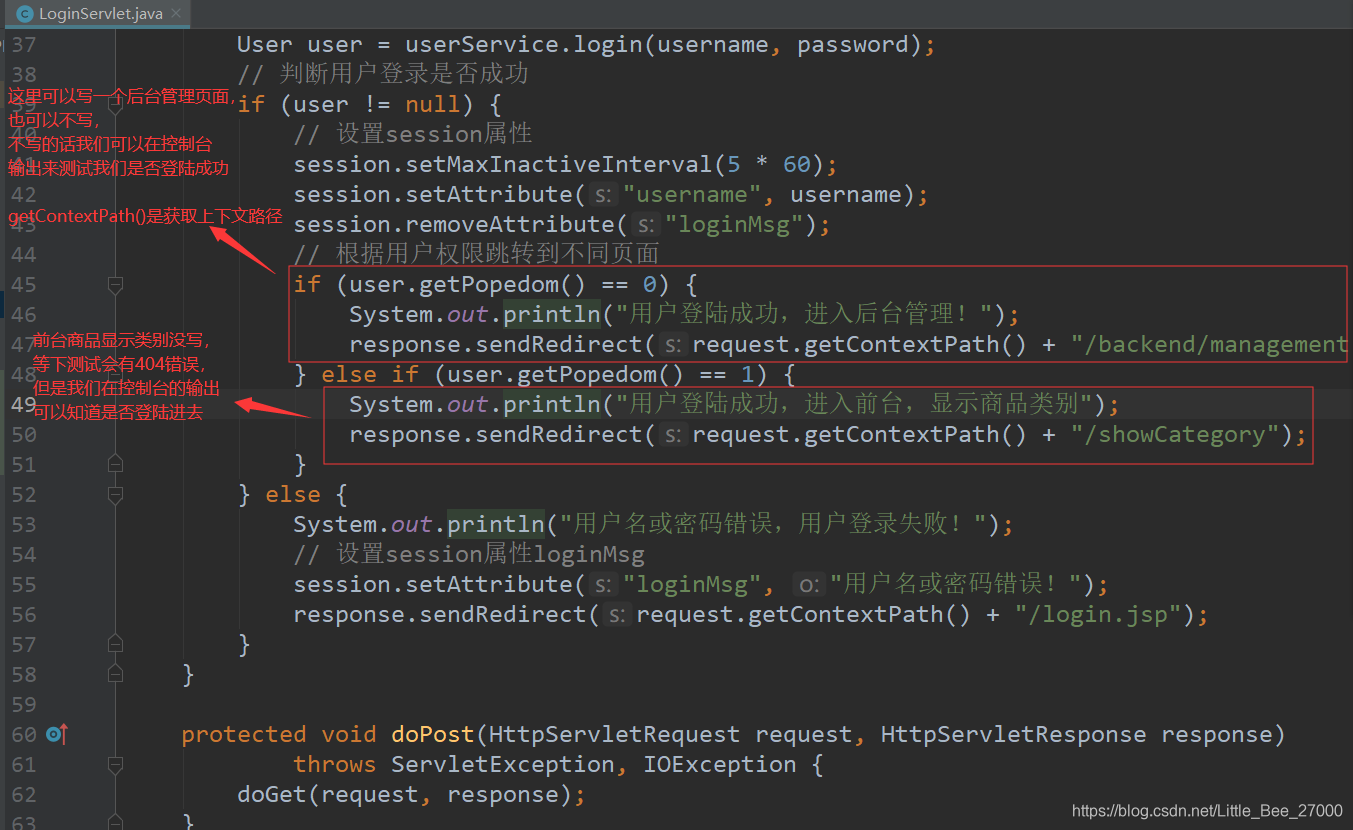The width and height of the screenshot is (1353, 830).
Task: Click the overrides method gutter icon at line 60
Action: (x=57, y=735)
